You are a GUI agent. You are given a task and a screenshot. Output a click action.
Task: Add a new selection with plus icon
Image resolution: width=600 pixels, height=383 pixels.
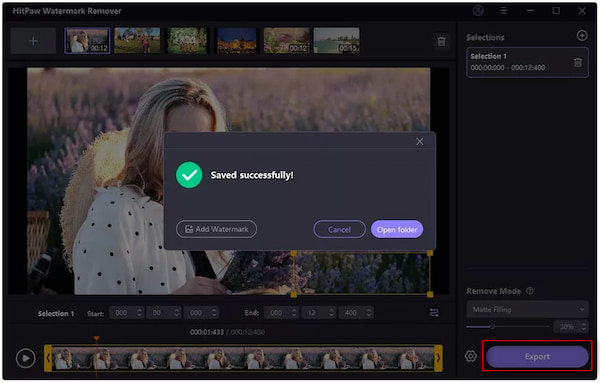coord(582,36)
